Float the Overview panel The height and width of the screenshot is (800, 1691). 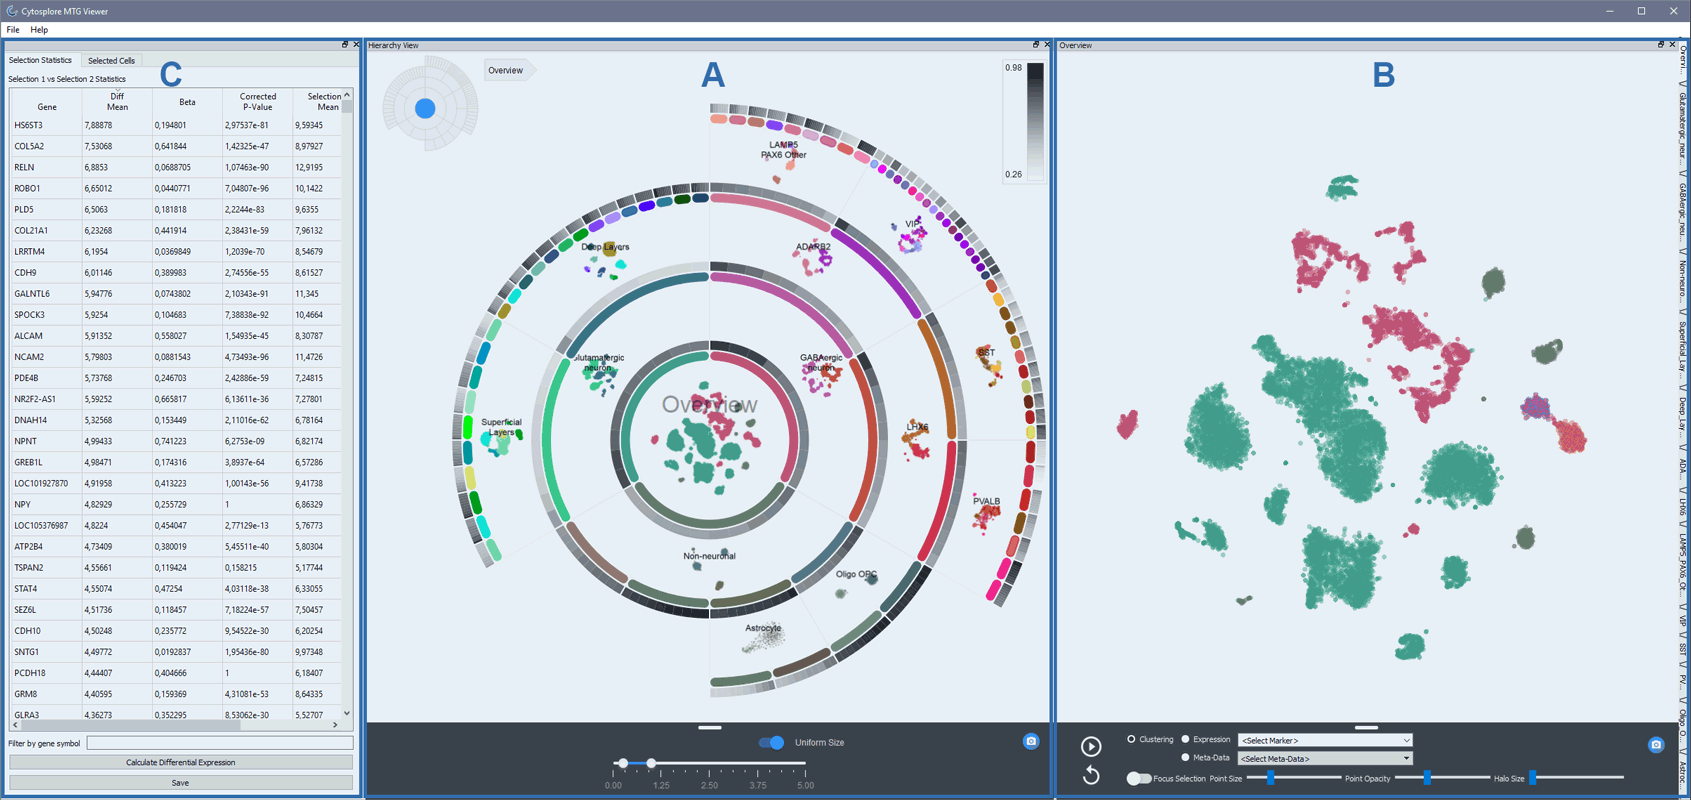pyautogui.click(x=1661, y=45)
